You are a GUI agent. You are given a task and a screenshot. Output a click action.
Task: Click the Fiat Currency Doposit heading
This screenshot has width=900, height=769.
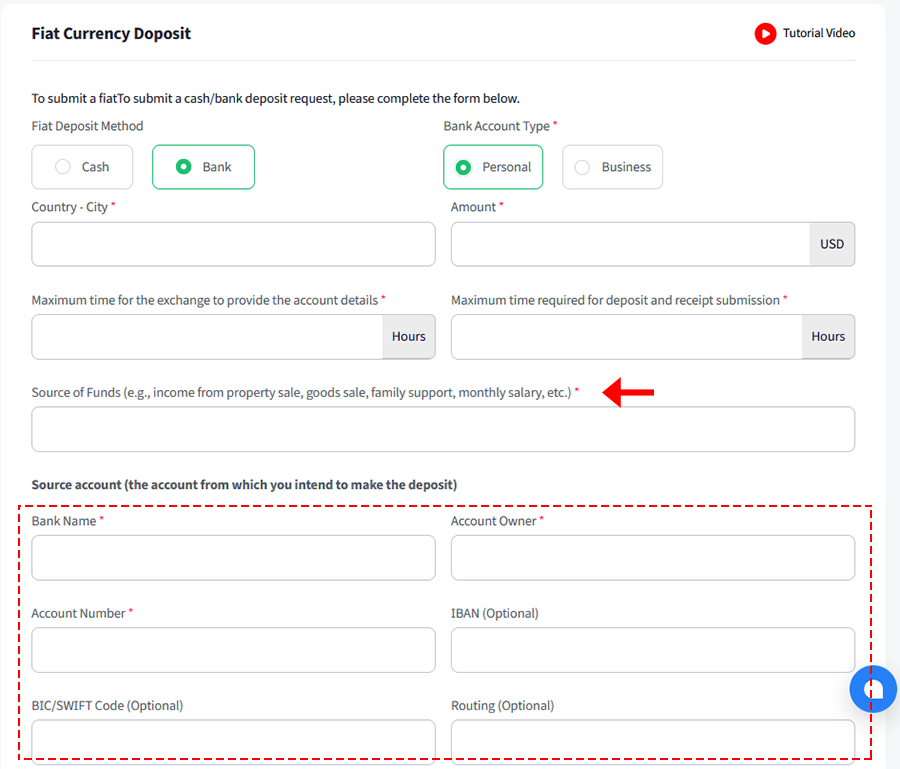111,34
